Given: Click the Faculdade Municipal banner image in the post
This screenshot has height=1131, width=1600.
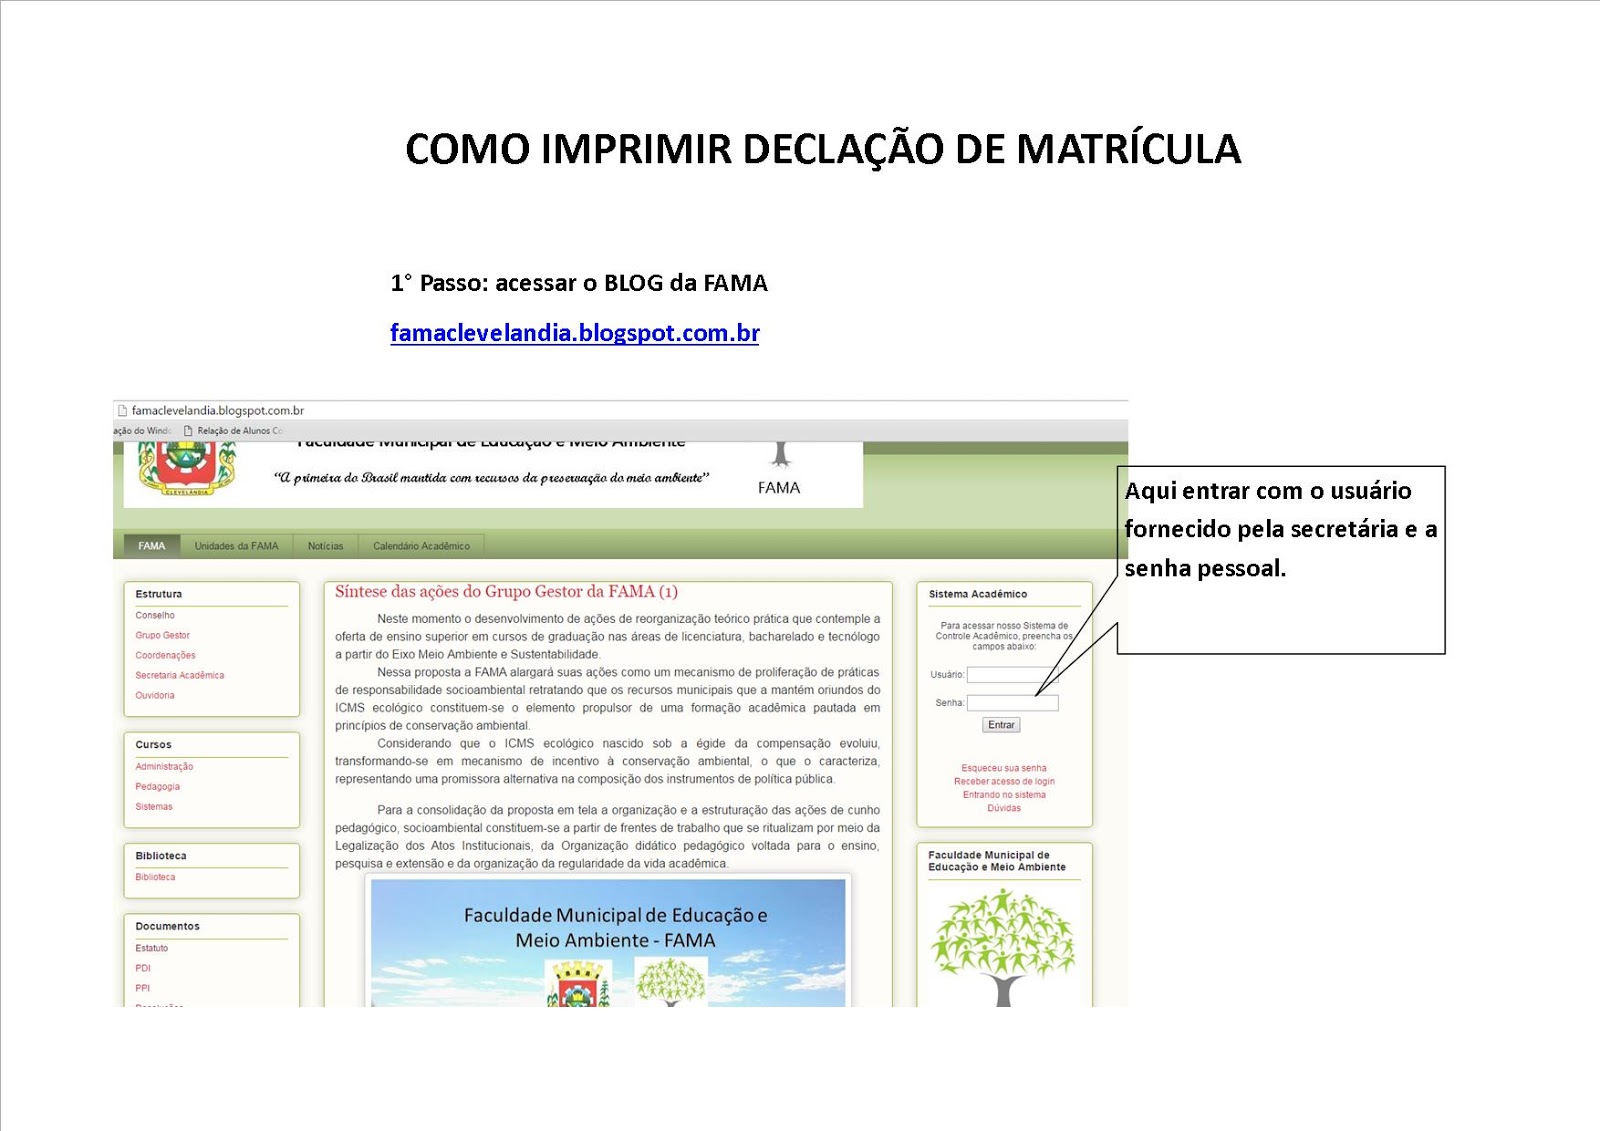Looking at the screenshot, I should pyautogui.click(x=608, y=942).
